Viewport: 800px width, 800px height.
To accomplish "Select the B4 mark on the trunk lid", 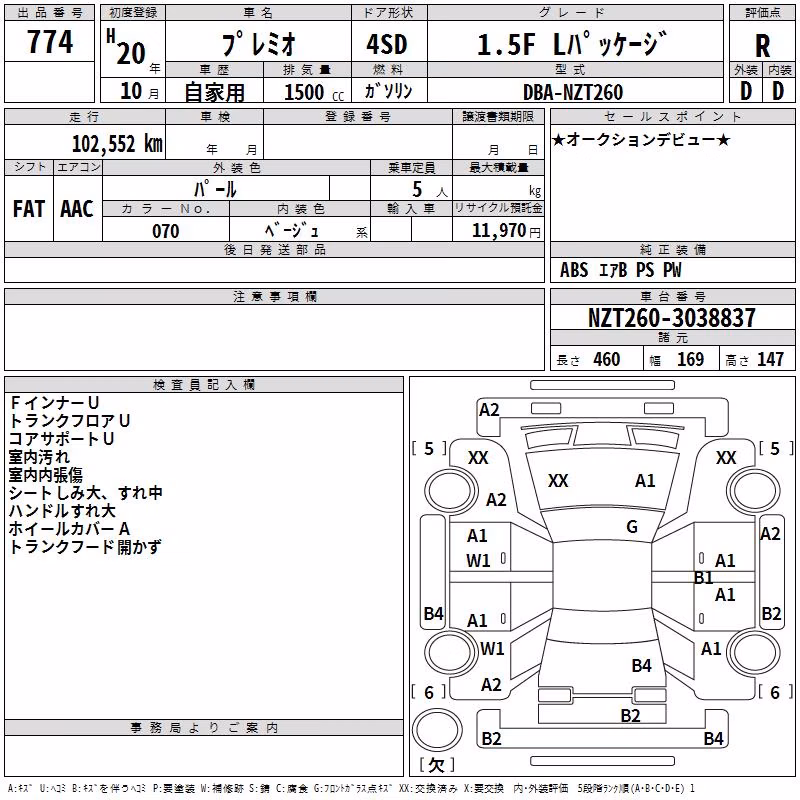I will click(x=641, y=665).
